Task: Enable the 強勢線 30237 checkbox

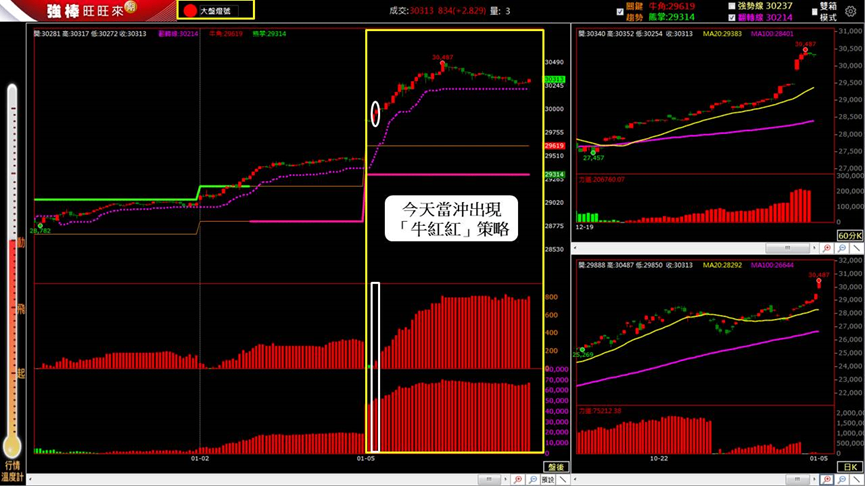Action: [731, 6]
